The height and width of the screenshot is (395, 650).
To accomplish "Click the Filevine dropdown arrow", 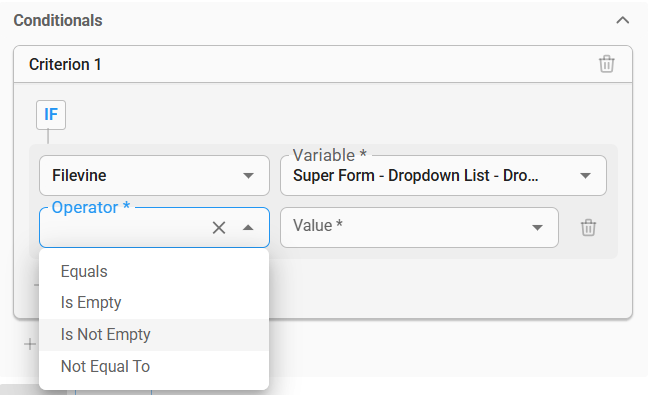I will coord(248,176).
